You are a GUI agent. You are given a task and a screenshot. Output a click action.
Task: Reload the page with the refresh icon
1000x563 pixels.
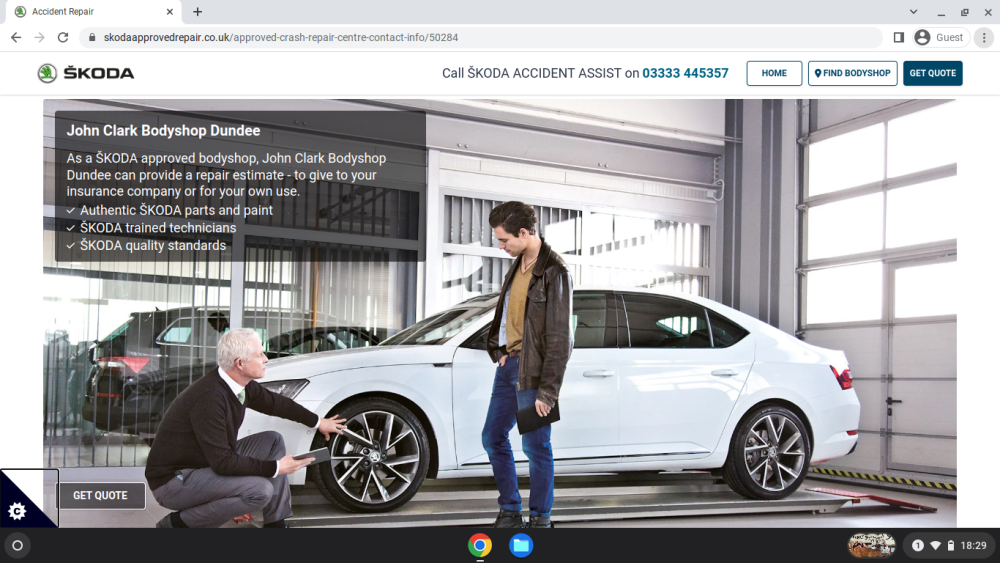(62, 38)
